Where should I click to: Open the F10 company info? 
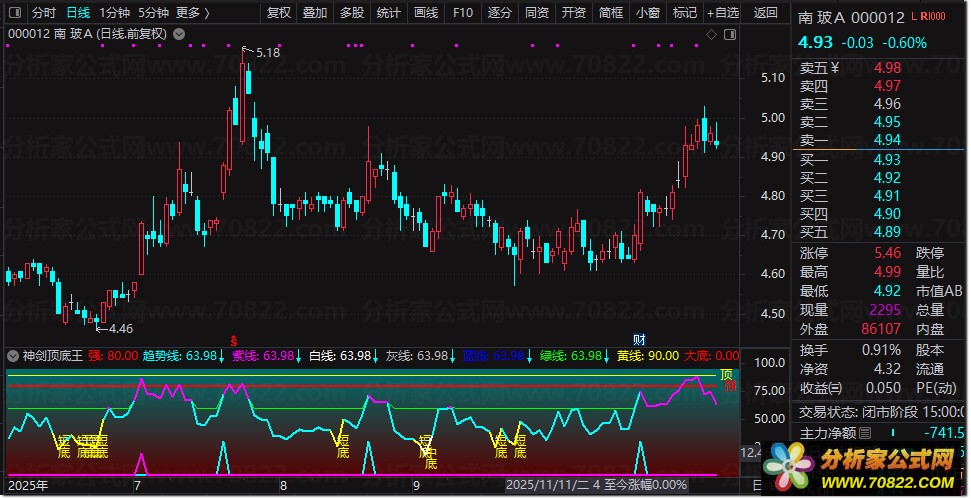tap(463, 12)
